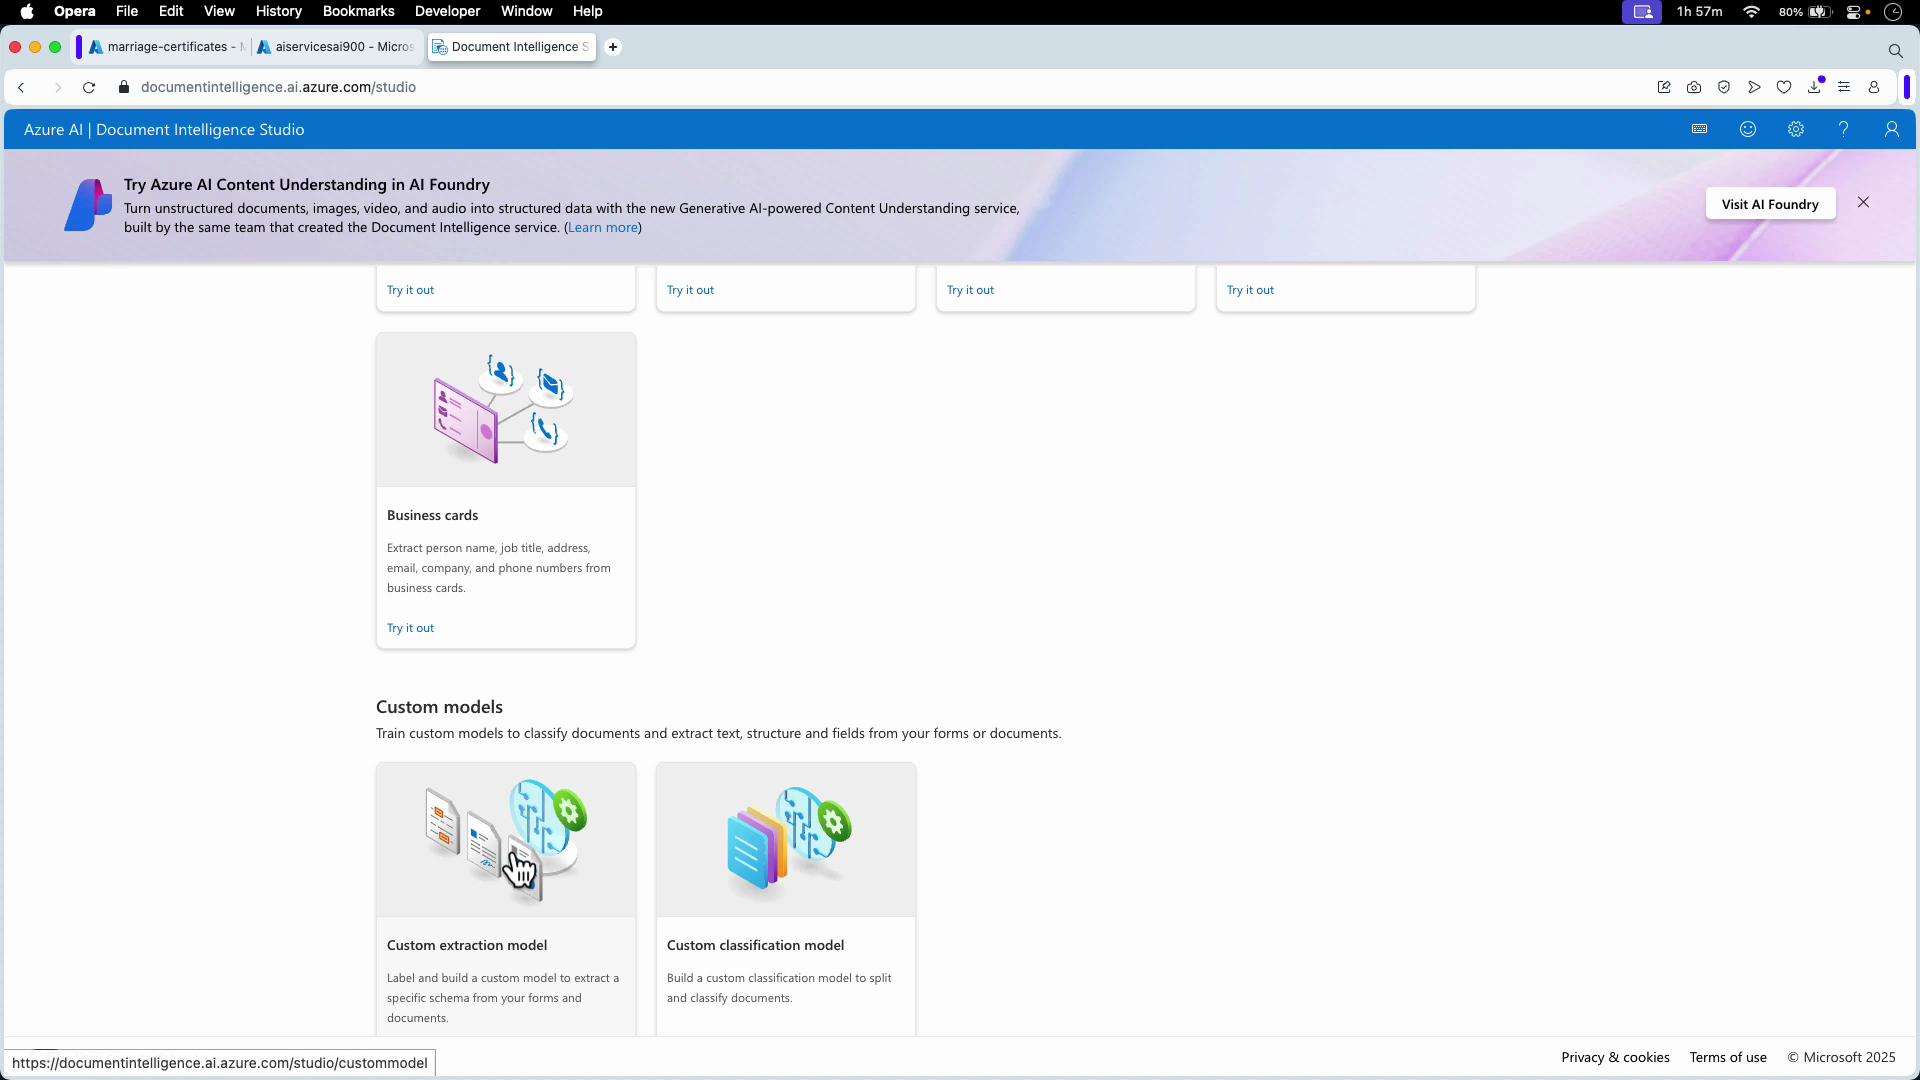Click the site security lock icon
The width and height of the screenshot is (1920, 1080).
coord(124,88)
